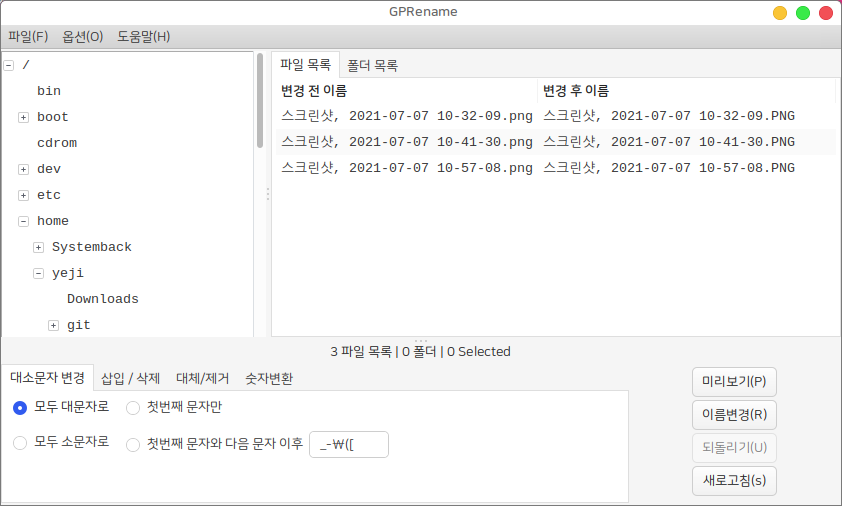Expand the boot folder tree node
Viewport: 842px width, 506px height.
[x=23, y=117]
